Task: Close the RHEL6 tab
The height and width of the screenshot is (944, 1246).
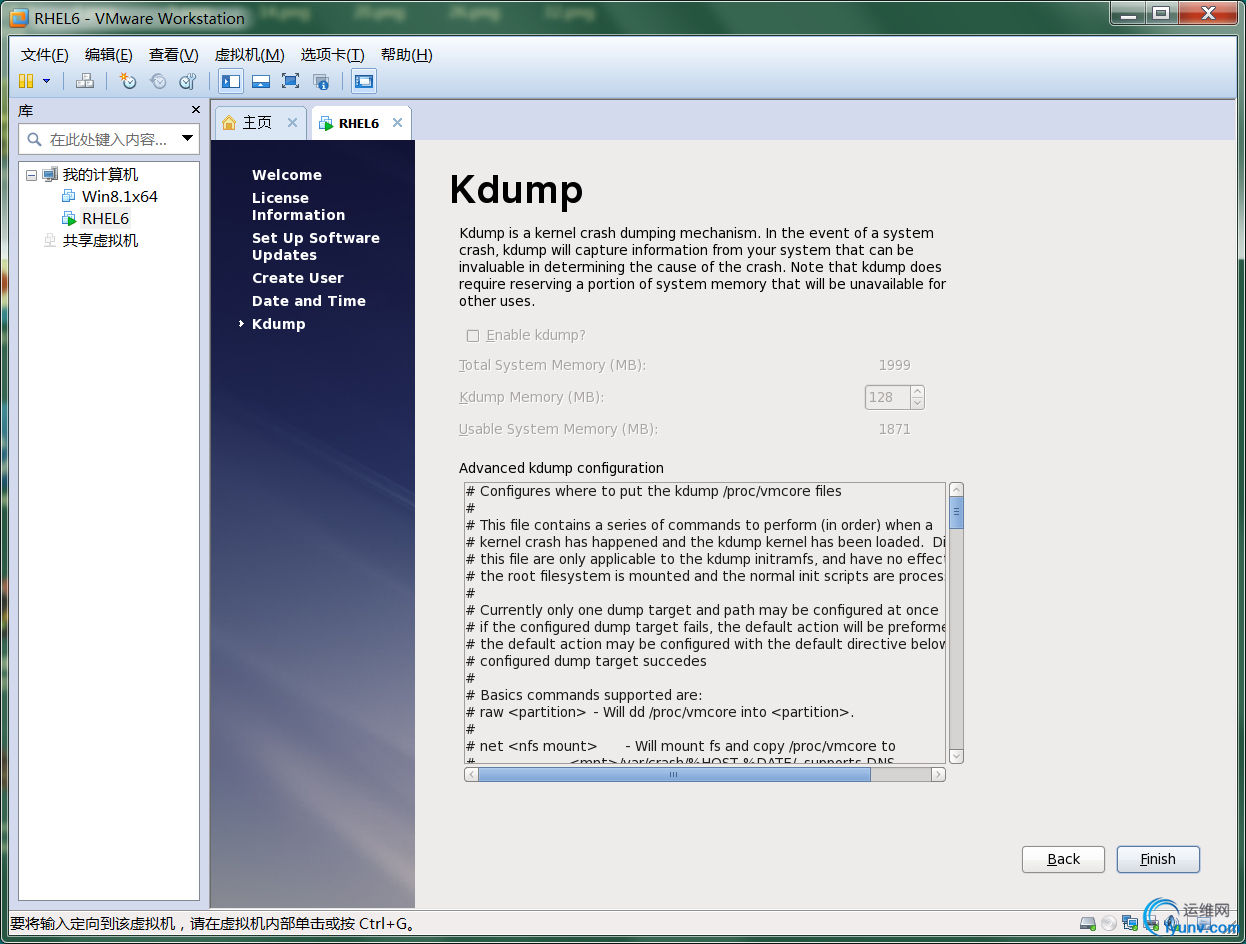Action: pos(397,122)
